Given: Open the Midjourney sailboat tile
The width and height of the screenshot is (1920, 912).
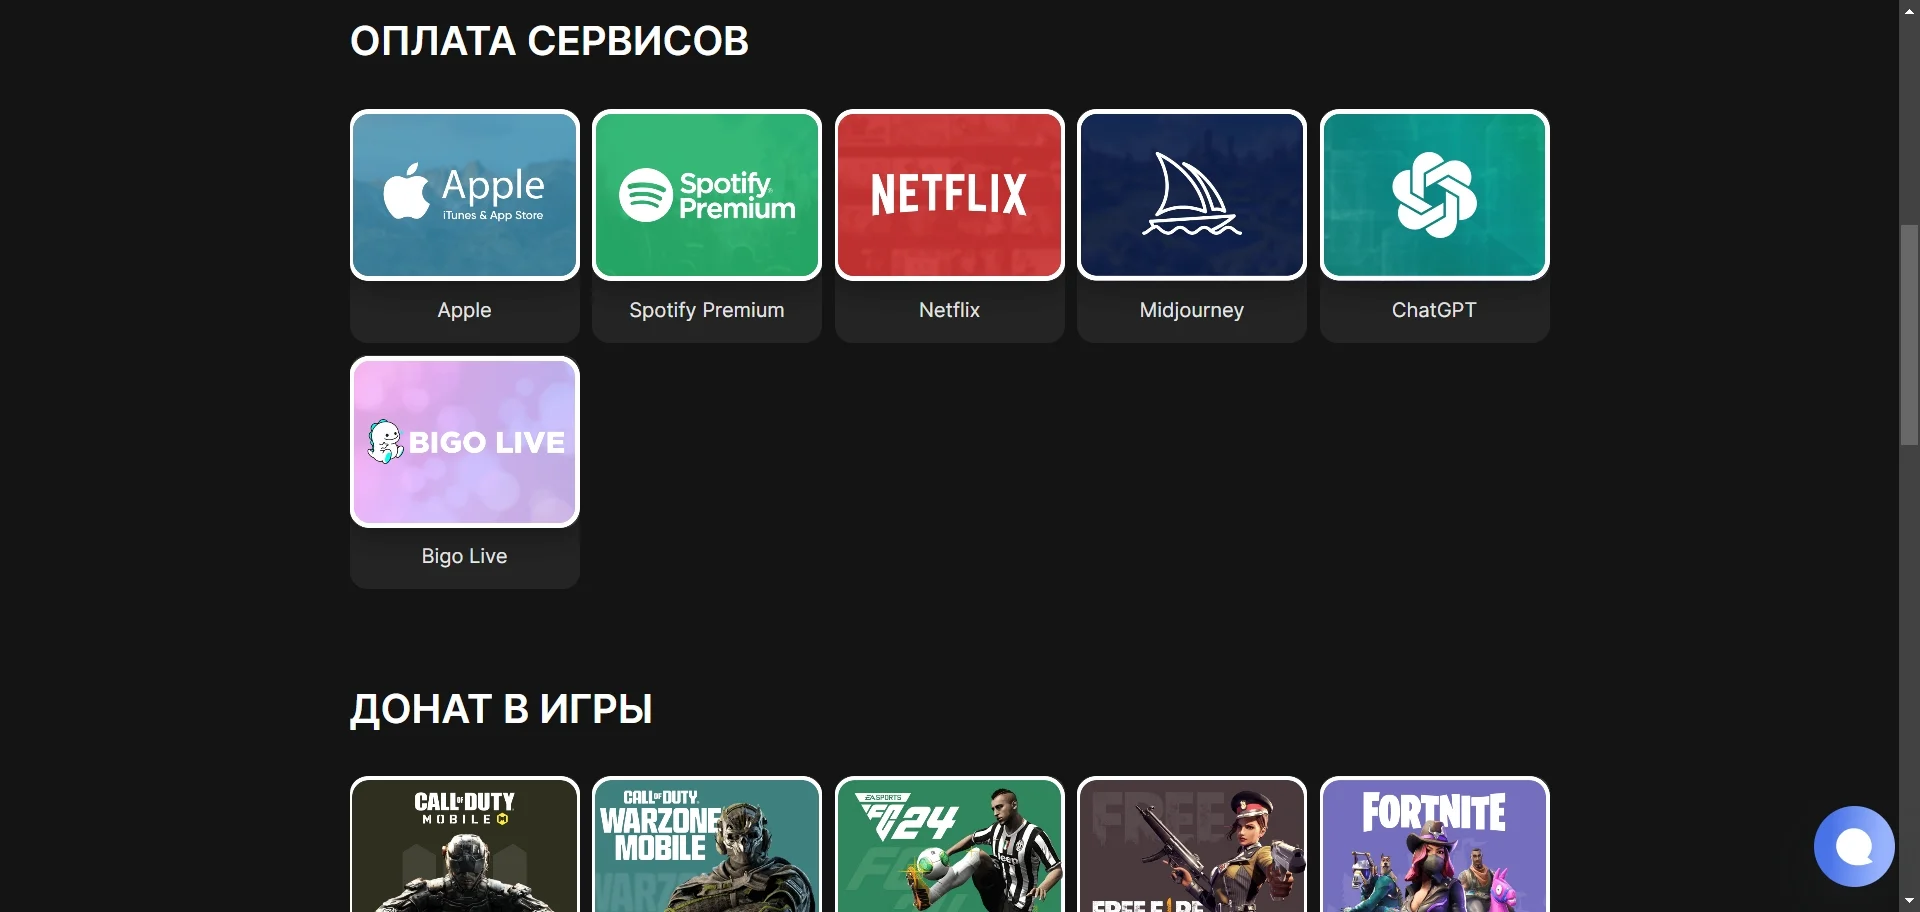Looking at the screenshot, I should (x=1192, y=195).
